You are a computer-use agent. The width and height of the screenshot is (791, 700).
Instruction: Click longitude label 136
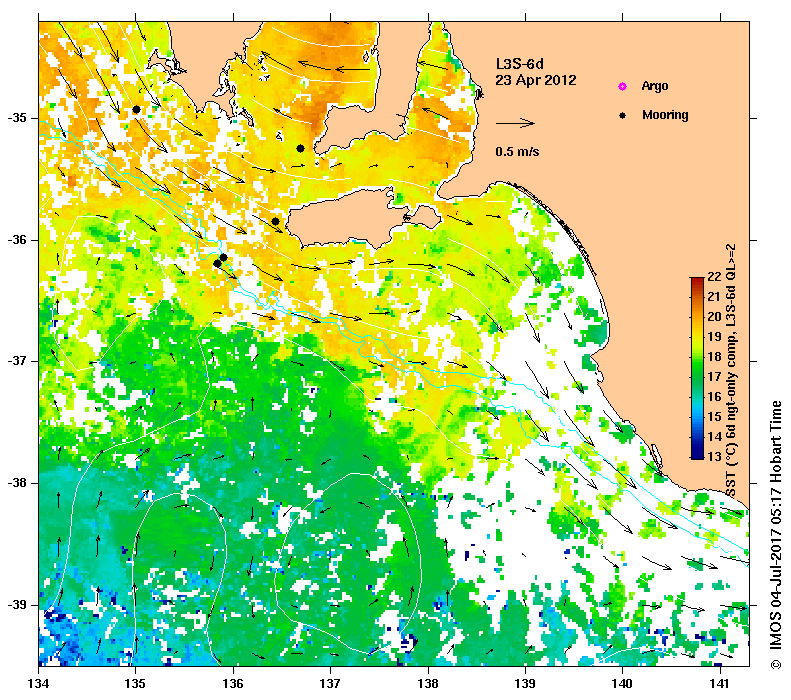(233, 684)
